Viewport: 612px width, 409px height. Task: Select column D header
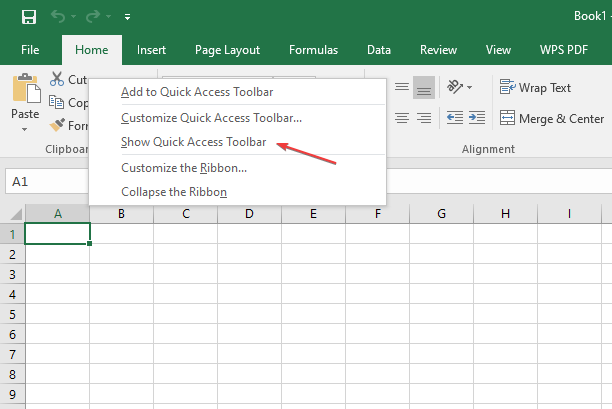click(249, 214)
